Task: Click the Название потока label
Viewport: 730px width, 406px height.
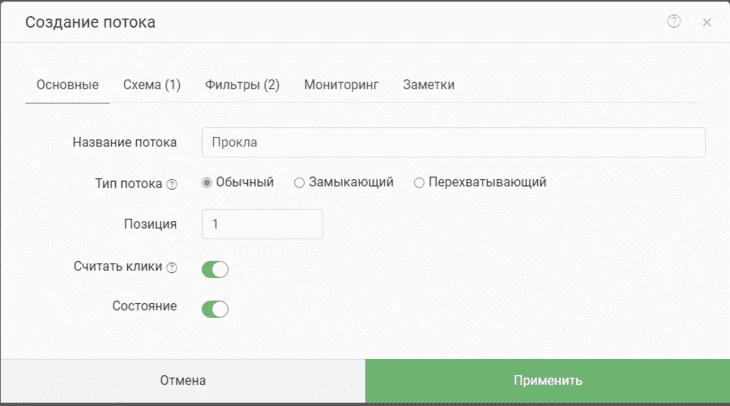Action: (125, 142)
